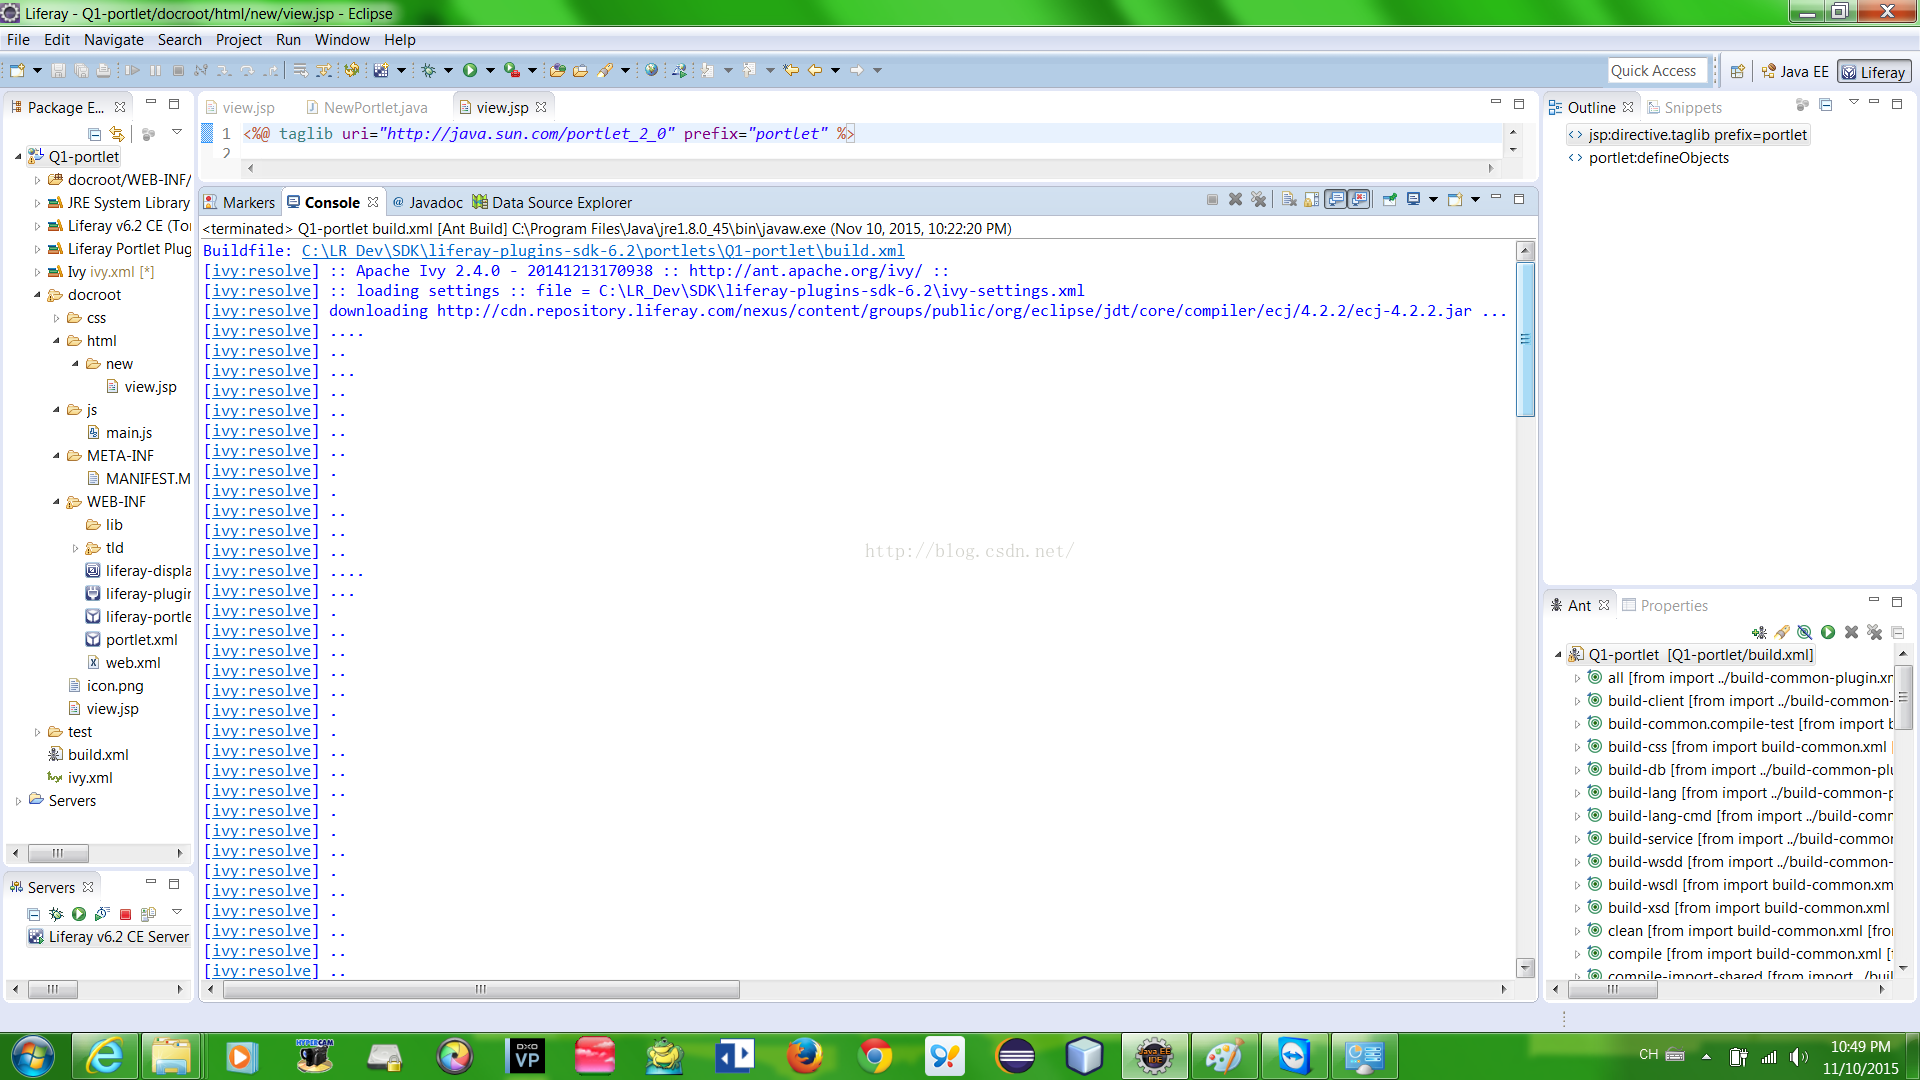Open the Project menu
Image resolution: width=1920 pixels, height=1080 pixels.
pyautogui.click(x=238, y=40)
